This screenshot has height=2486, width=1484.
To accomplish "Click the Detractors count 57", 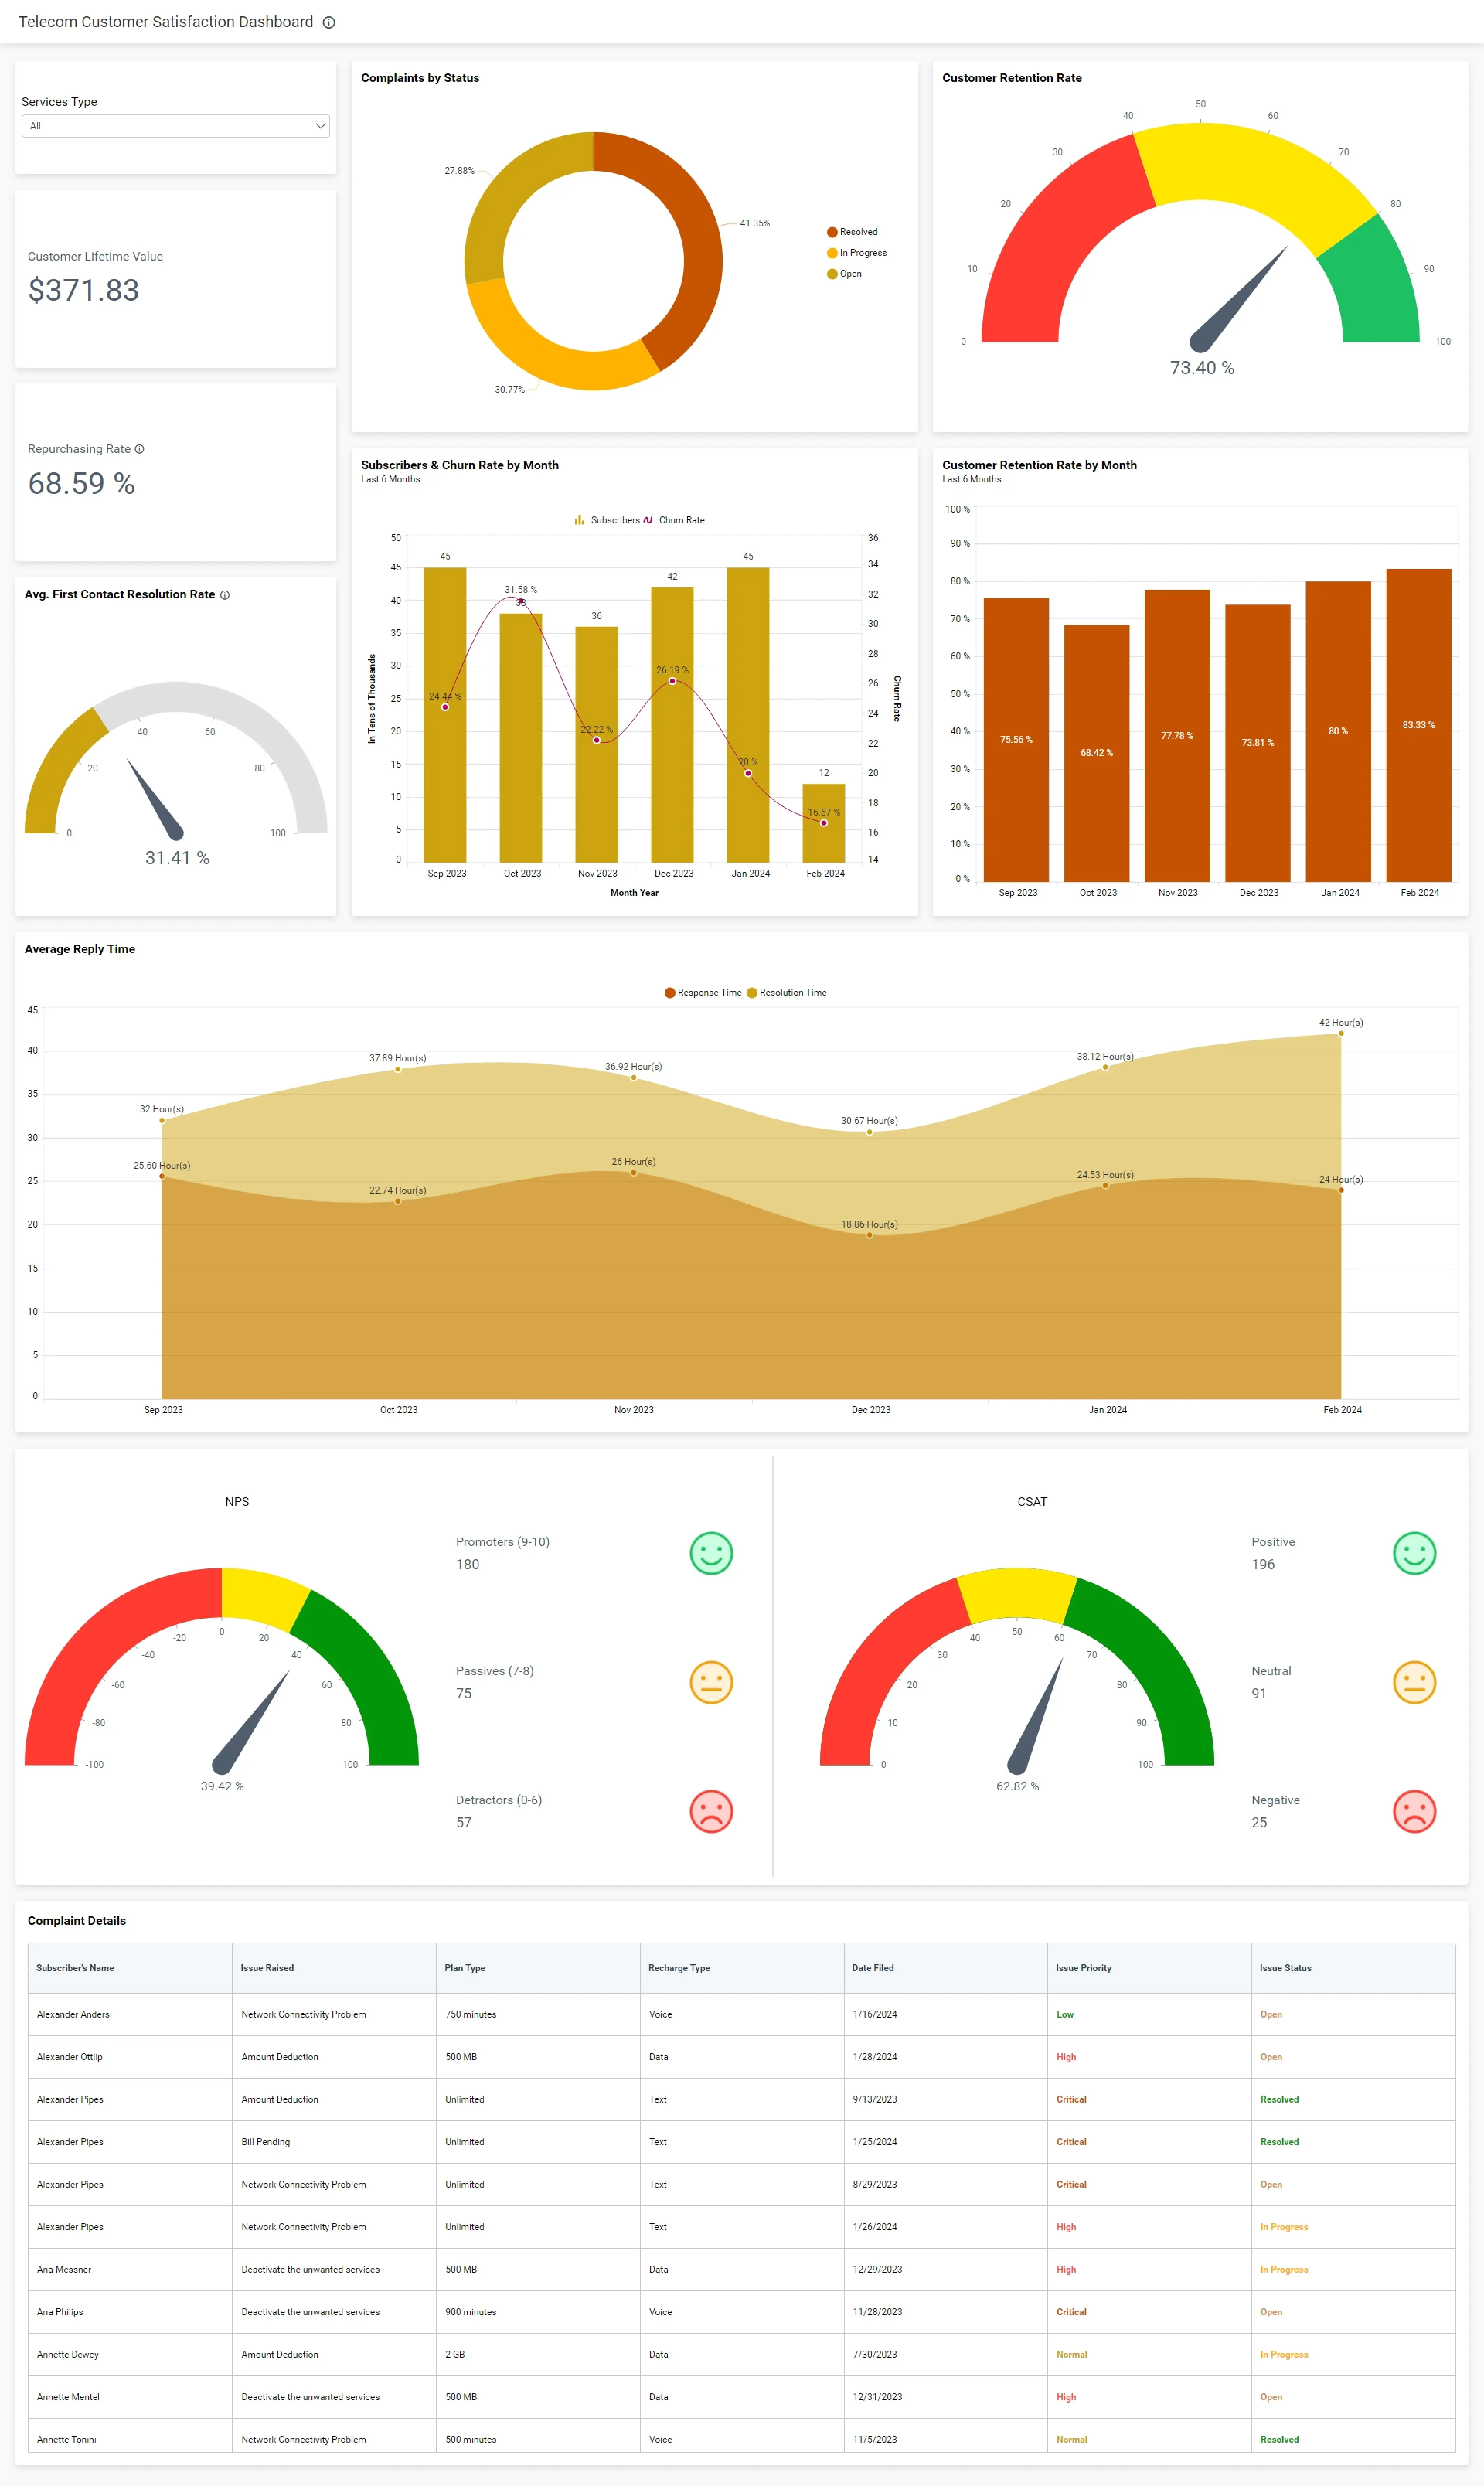I will (x=464, y=1823).
